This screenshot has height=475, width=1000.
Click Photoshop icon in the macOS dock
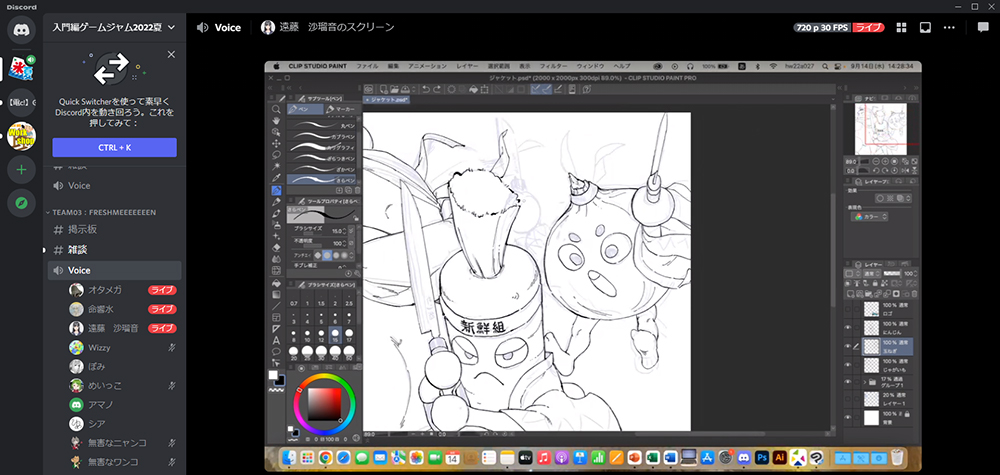761,457
